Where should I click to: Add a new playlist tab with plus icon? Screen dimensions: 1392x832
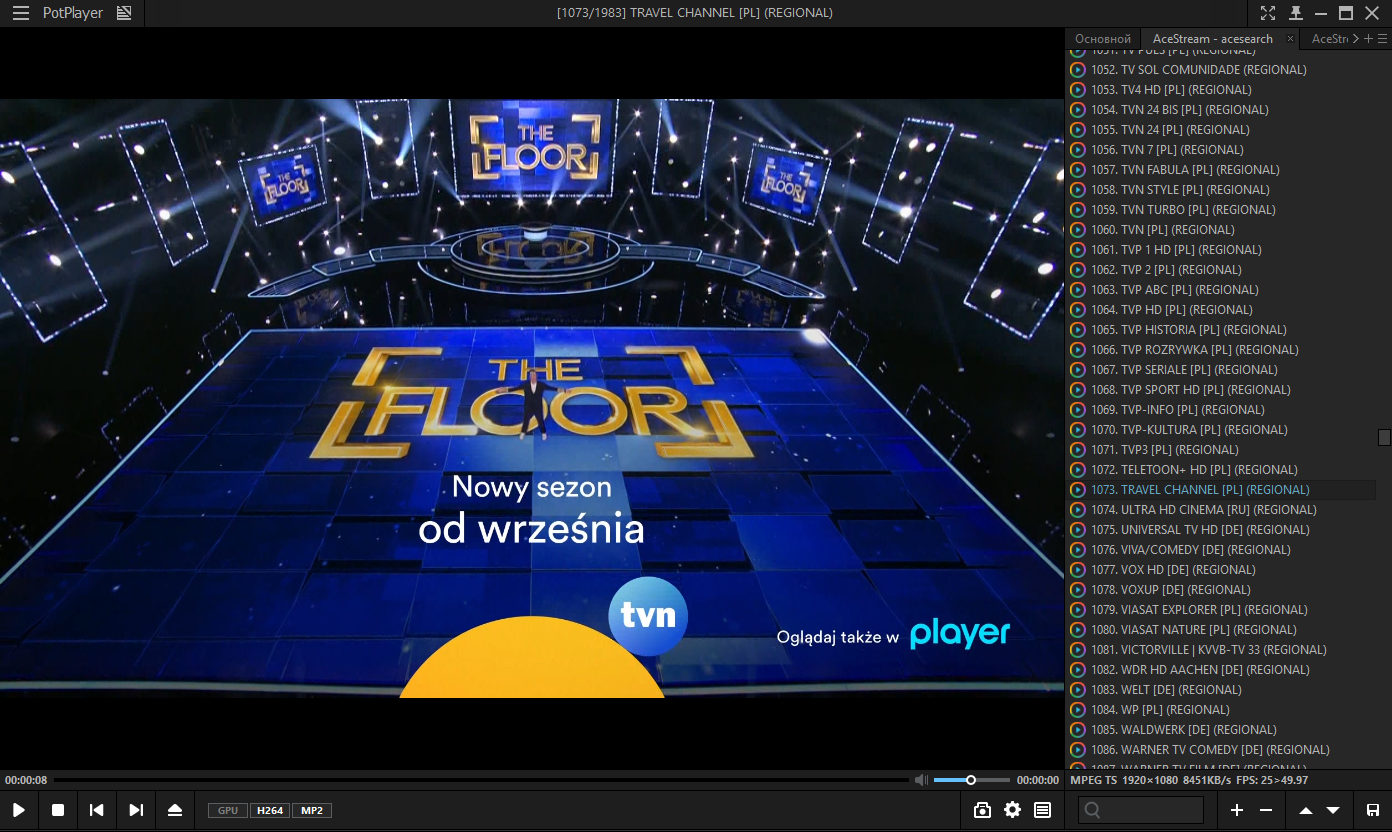[x=1369, y=39]
